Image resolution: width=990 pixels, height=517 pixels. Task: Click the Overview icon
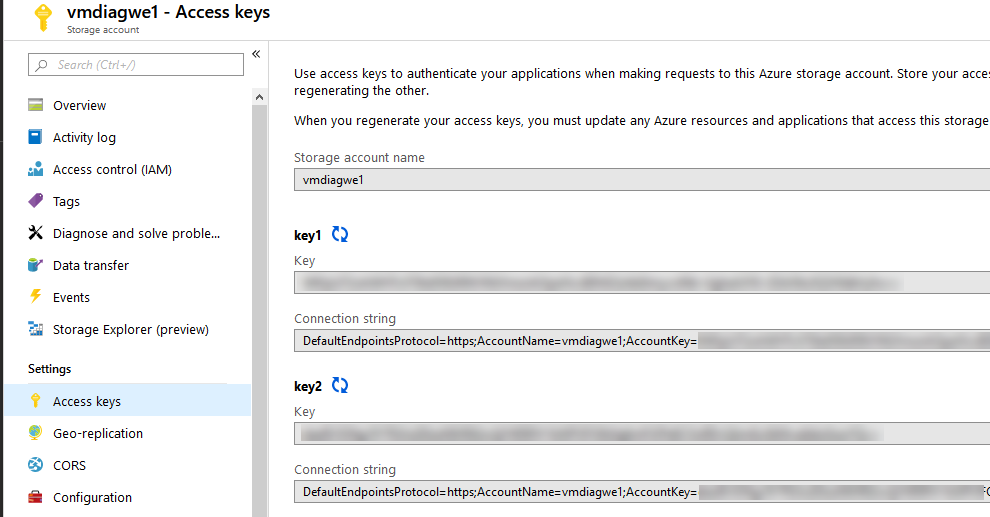point(36,105)
